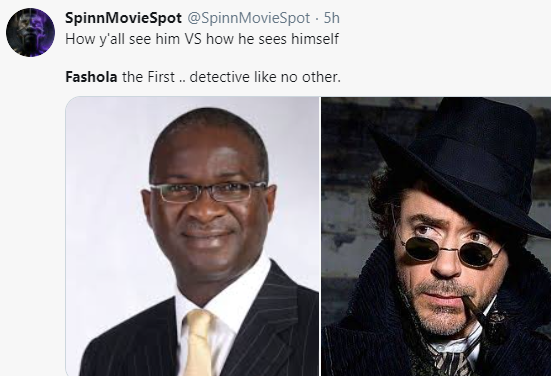Click 'detective like no other' tweet text
Screen dimensions: 551x376
(x=265, y=77)
